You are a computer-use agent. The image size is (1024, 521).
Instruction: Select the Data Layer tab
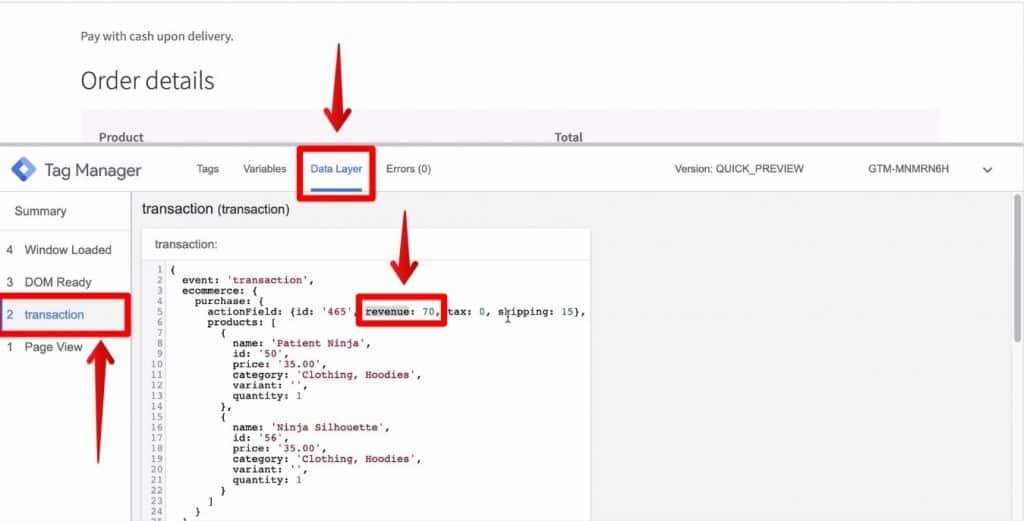(x=336, y=168)
